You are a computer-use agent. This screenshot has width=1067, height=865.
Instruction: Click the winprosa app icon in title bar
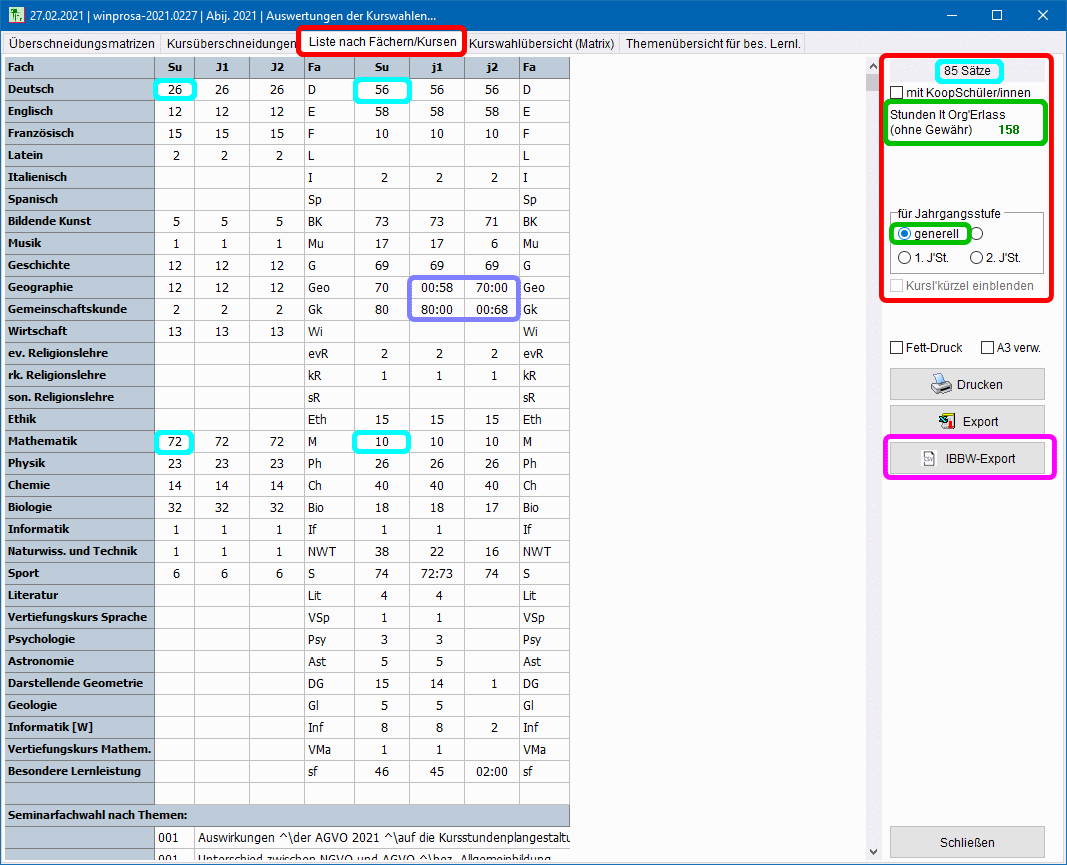tap(14, 15)
